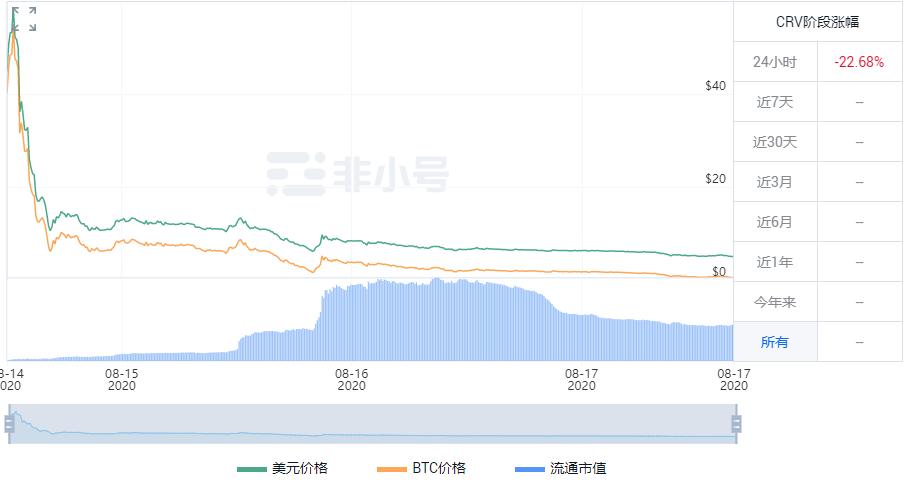Click the -22.68% change value
915x482 pixels.
coord(859,62)
